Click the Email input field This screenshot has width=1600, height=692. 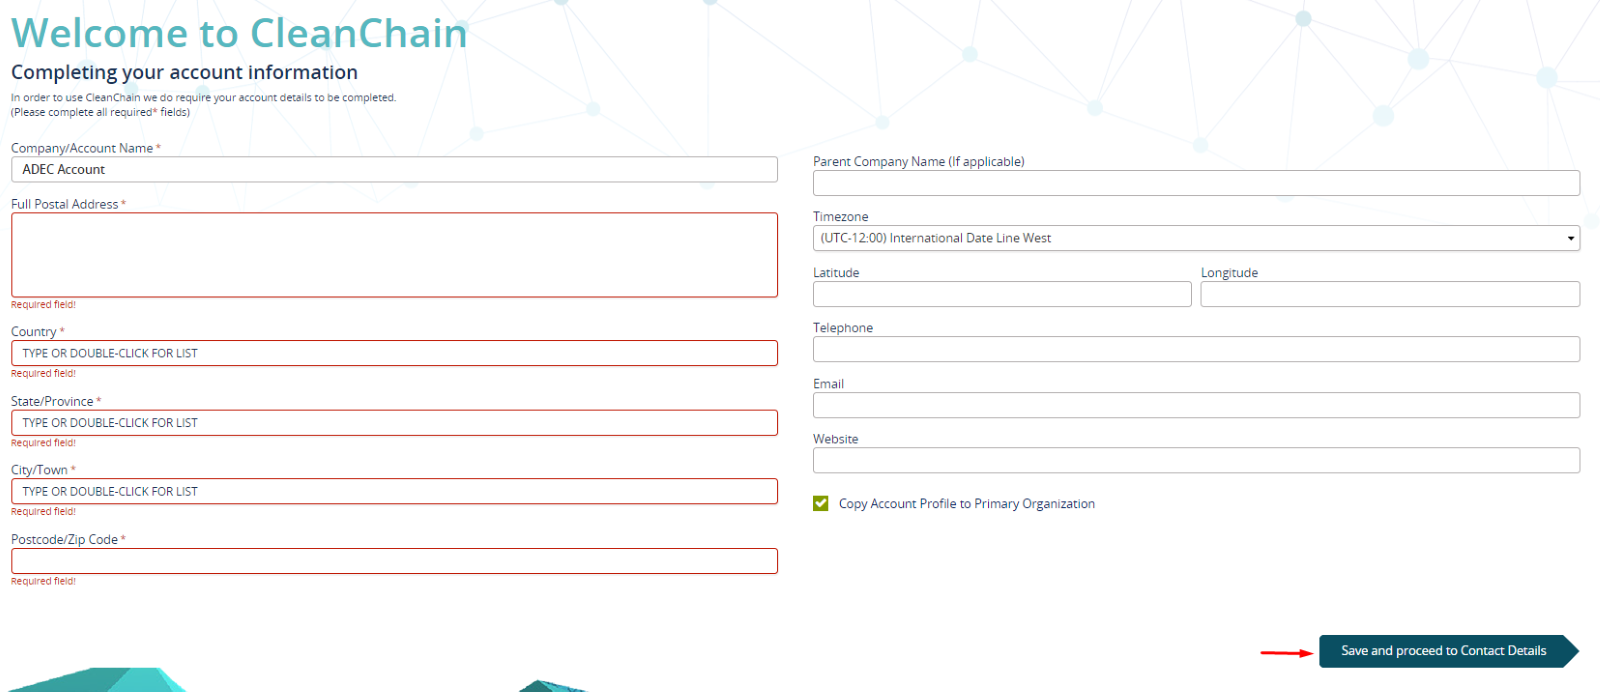click(1196, 405)
